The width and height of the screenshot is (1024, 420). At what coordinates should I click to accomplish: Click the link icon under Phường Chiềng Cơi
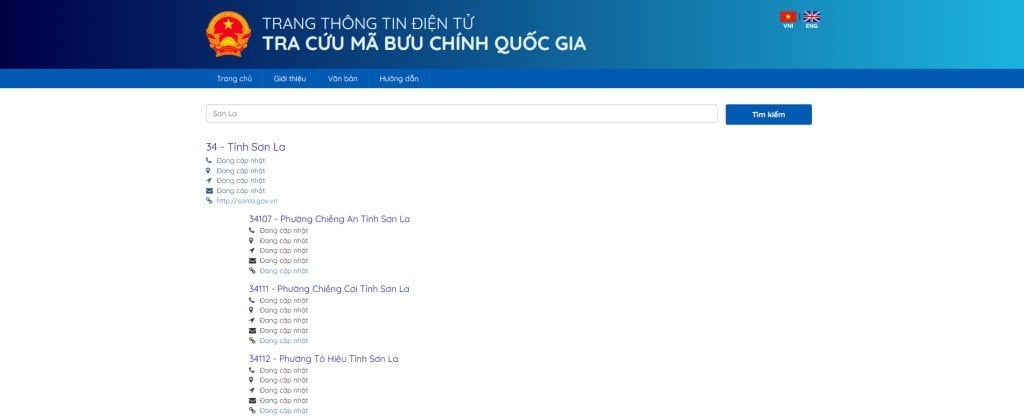pyautogui.click(x=252, y=340)
